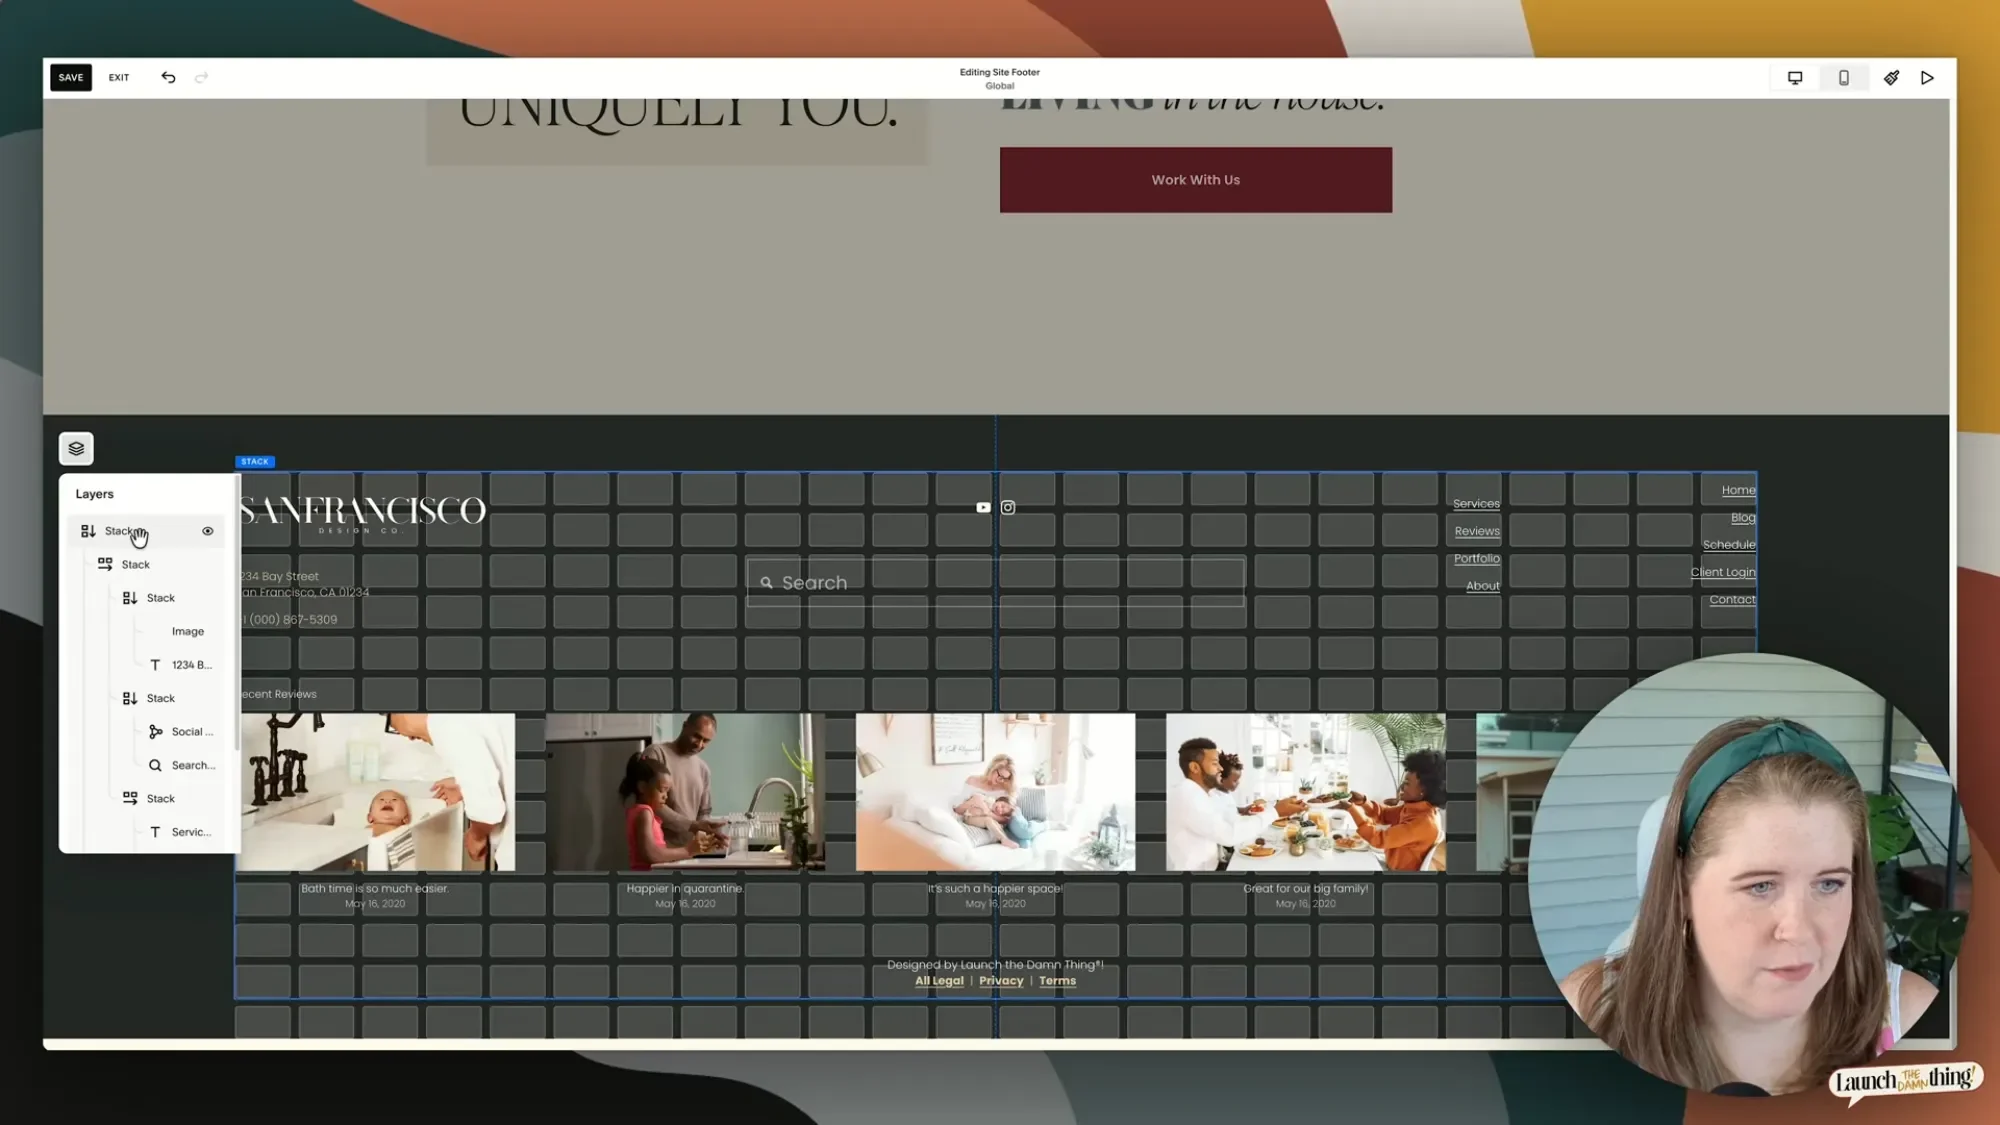This screenshot has height=1125, width=2000.
Task: Preview the site with play icon
Action: pos(1927,77)
